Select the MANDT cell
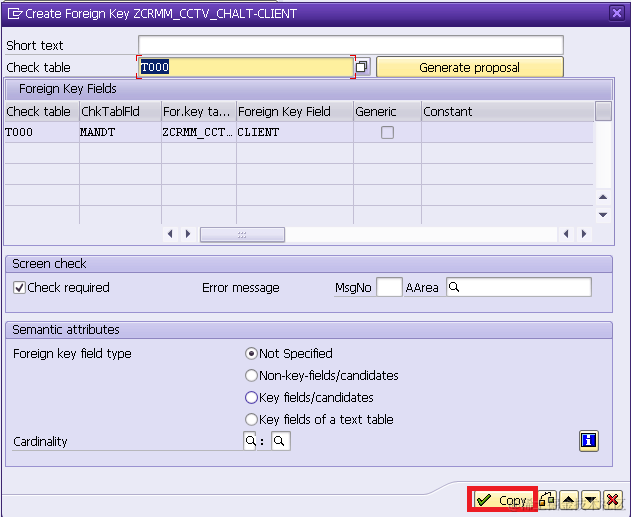 (x=120, y=132)
